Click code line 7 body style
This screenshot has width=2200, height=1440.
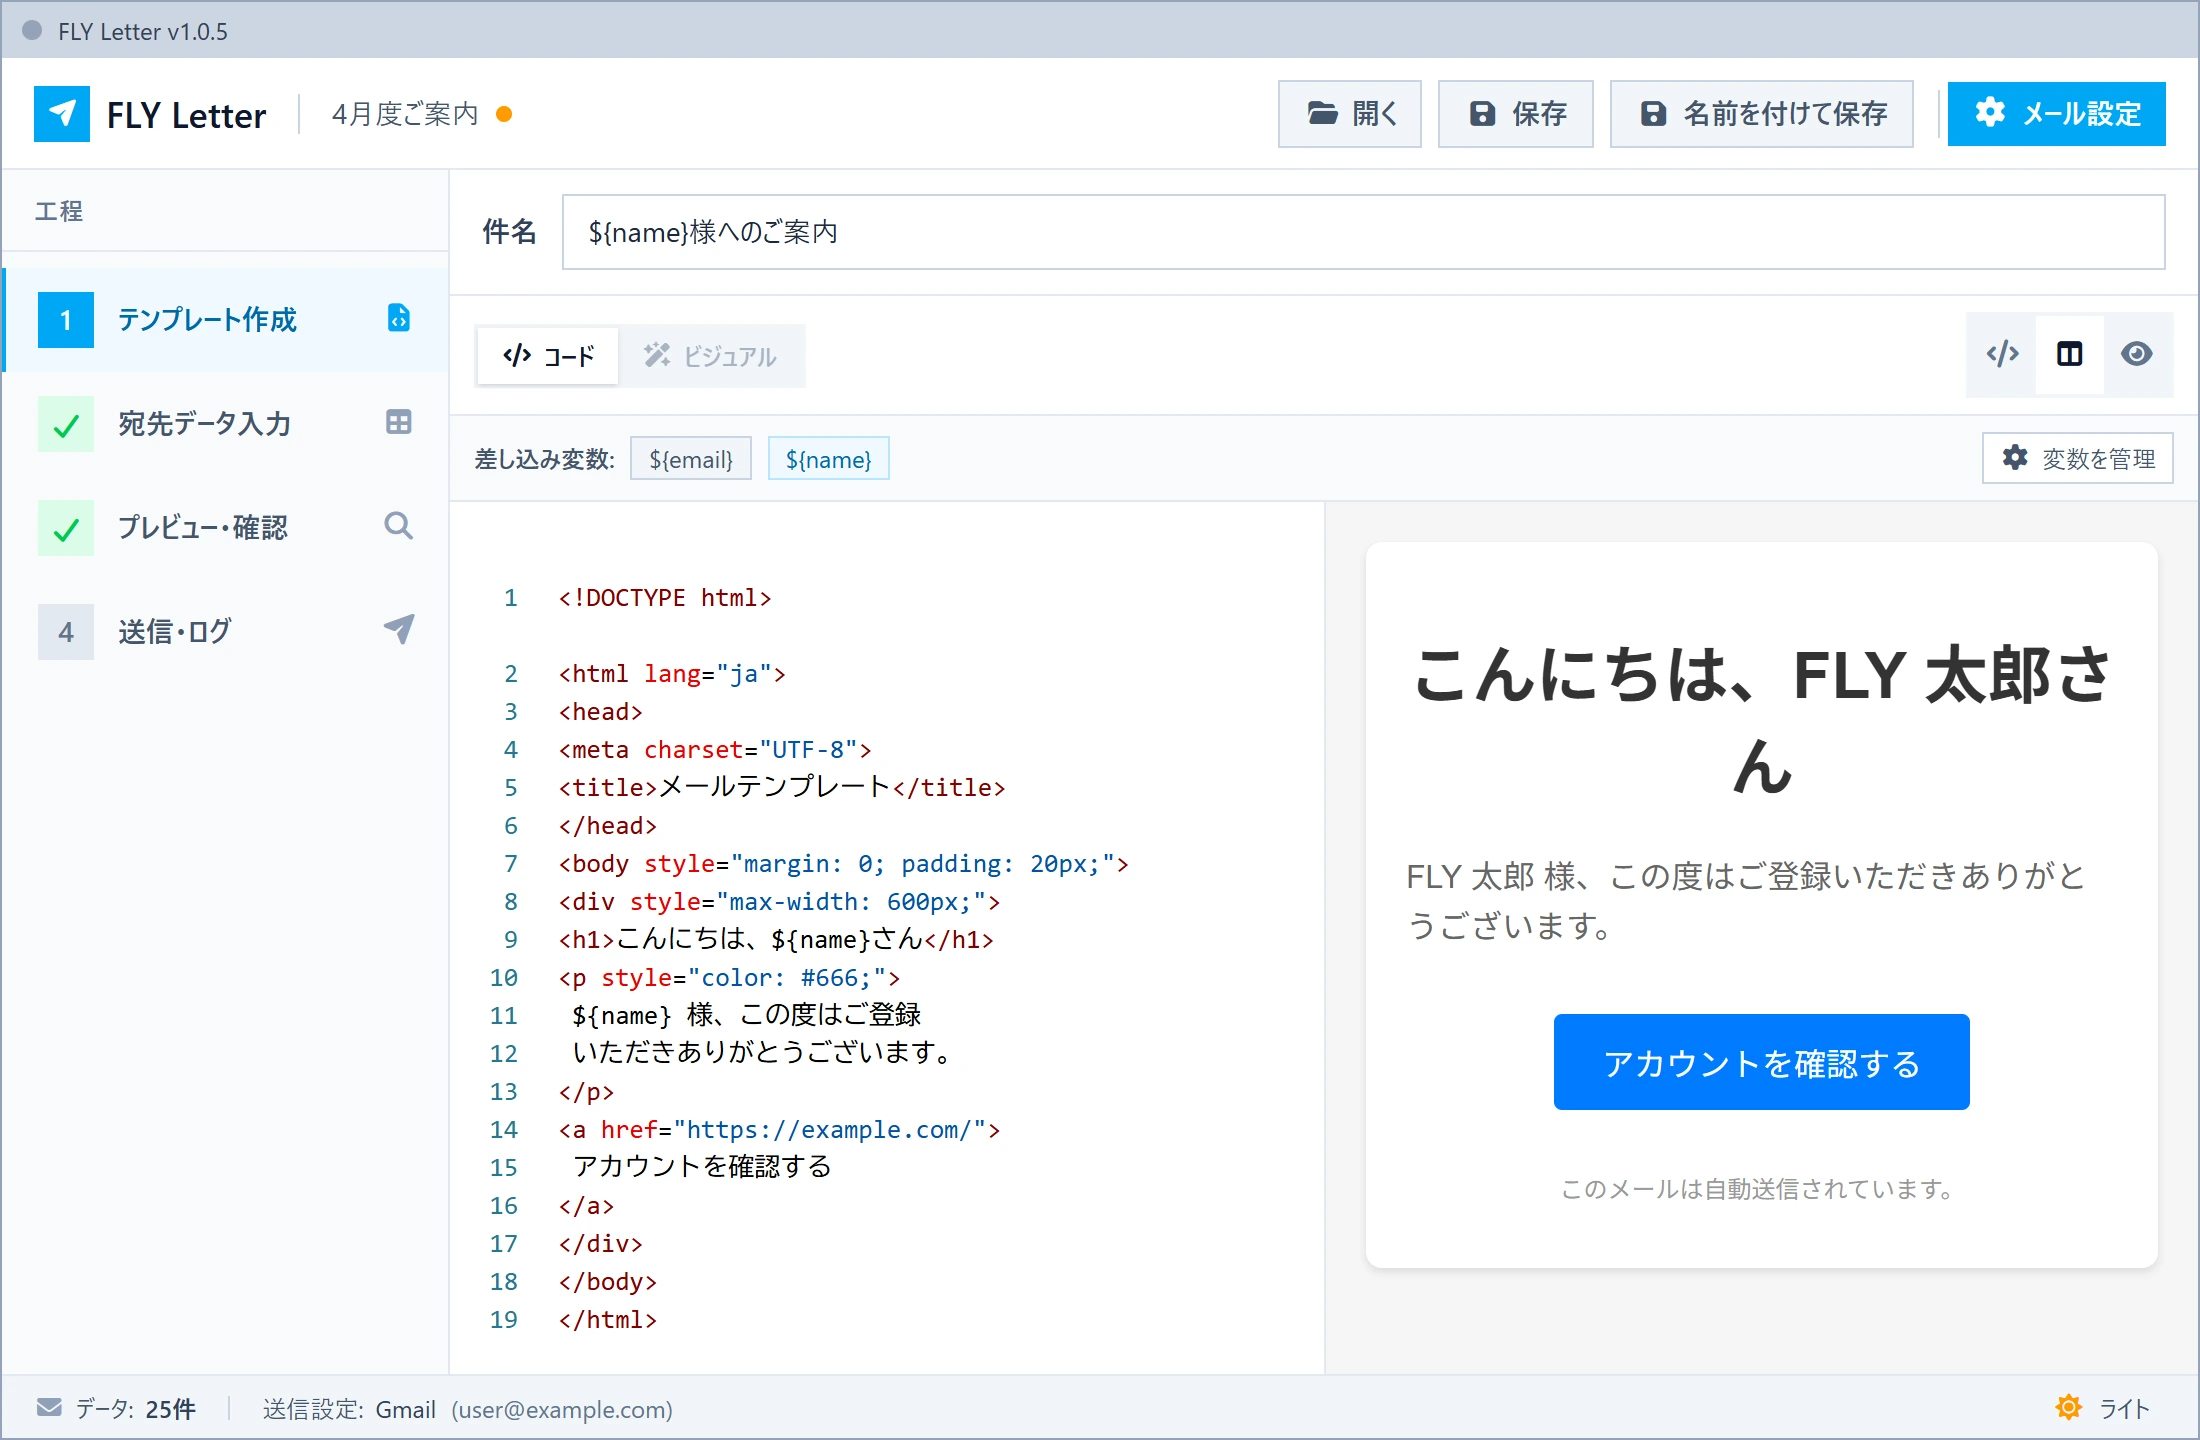click(843, 864)
